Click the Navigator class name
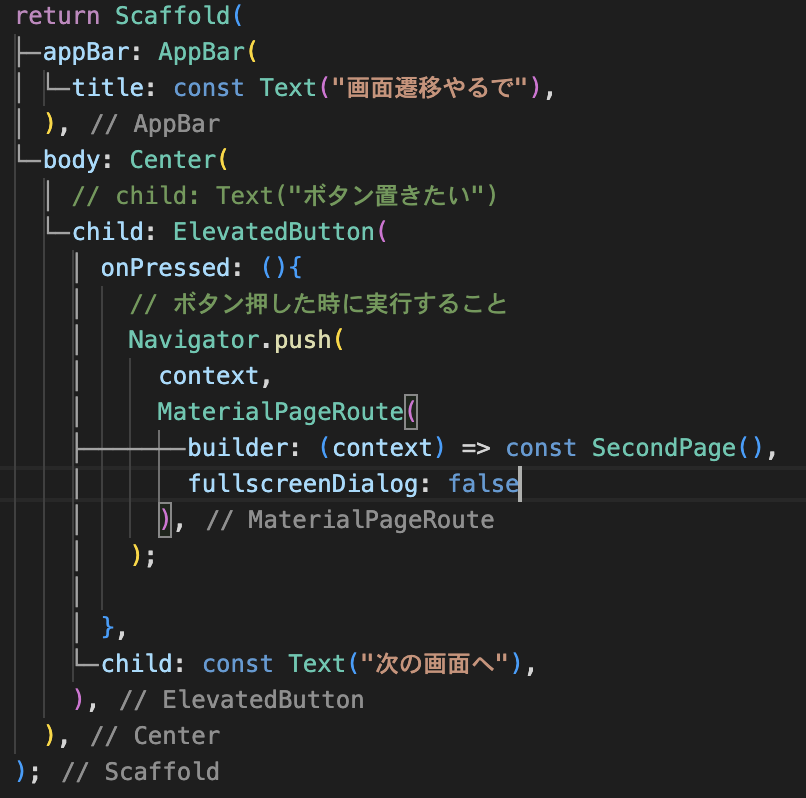 pyautogui.click(x=193, y=340)
